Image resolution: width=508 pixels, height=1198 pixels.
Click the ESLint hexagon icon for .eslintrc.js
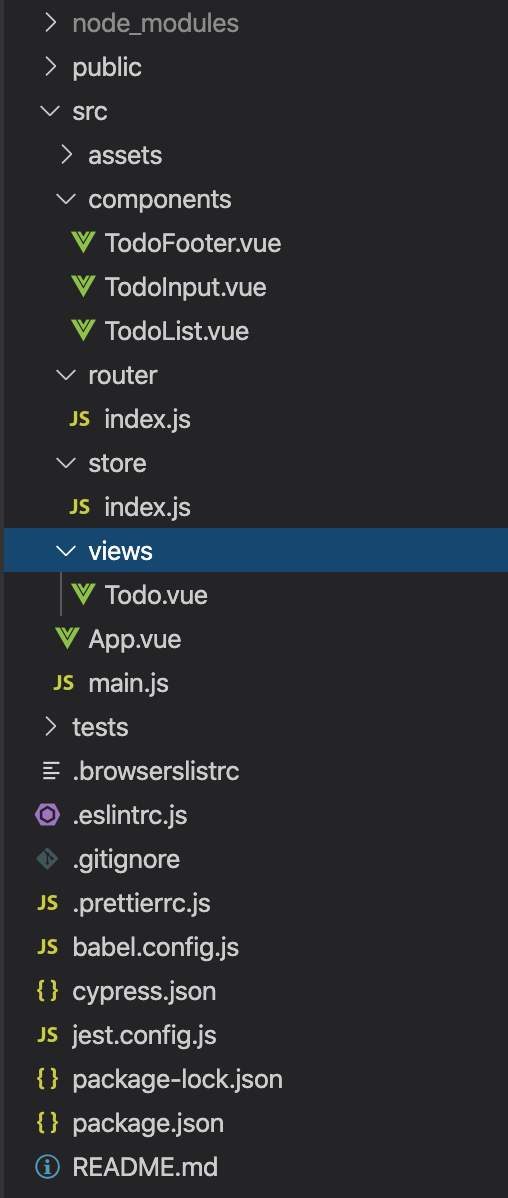[47, 815]
